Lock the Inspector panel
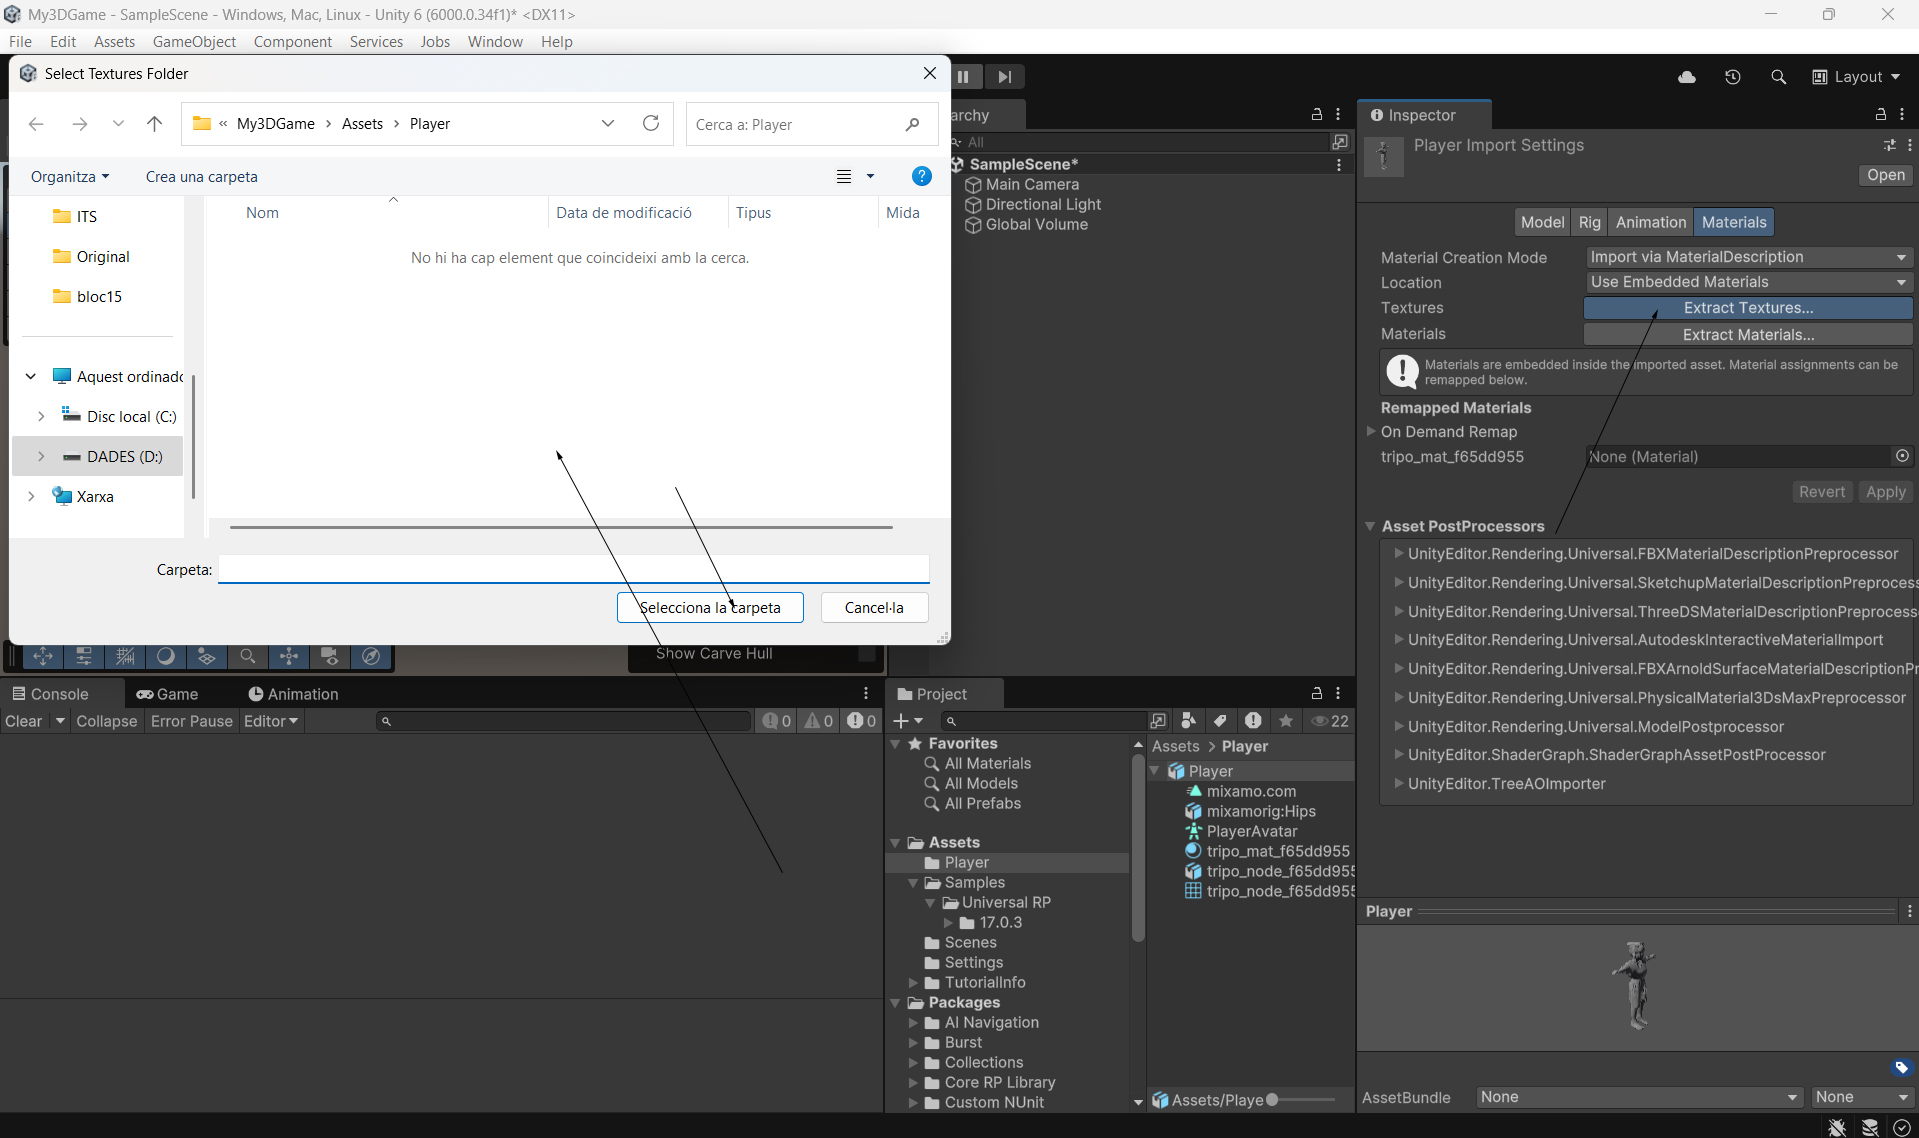Image resolution: width=1919 pixels, height=1138 pixels. (x=1880, y=115)
